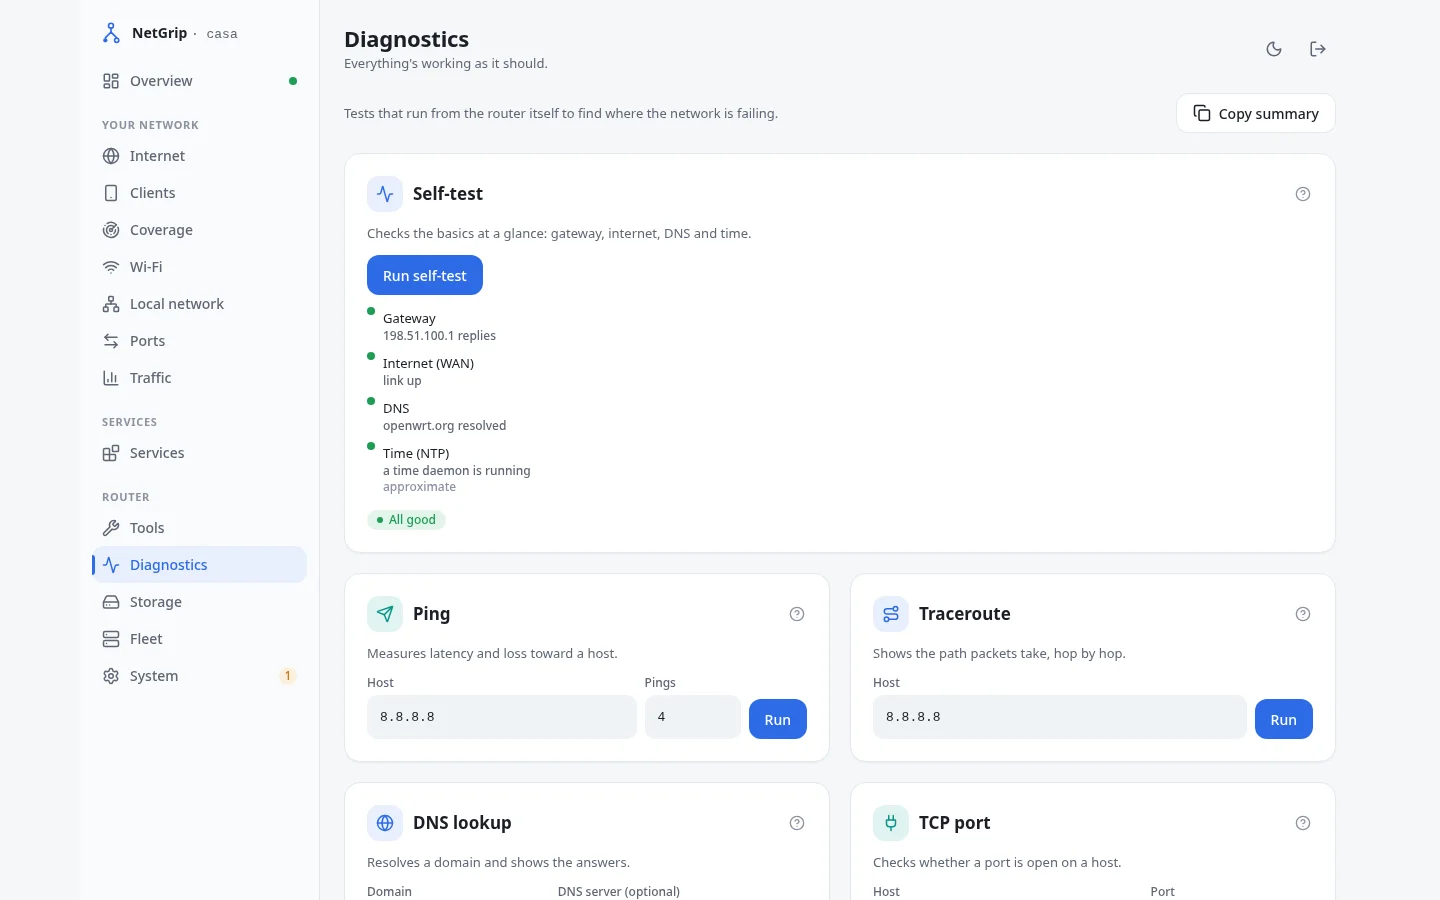This screenshot has height=900, width=1440.
Task: Navigate to Coverage
Action: coord(200,230)
